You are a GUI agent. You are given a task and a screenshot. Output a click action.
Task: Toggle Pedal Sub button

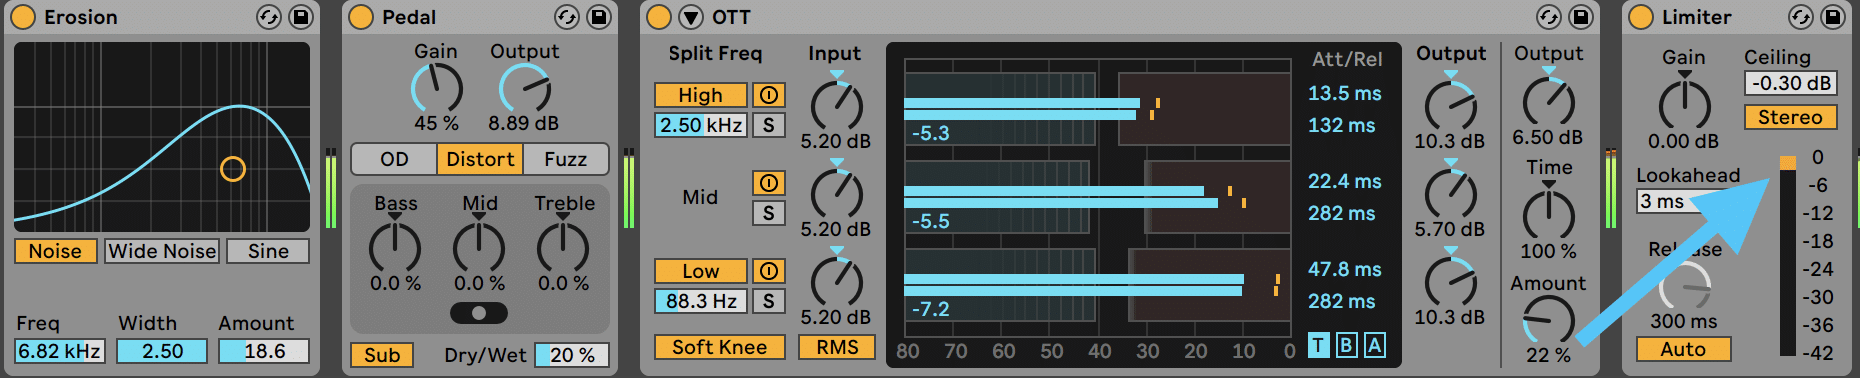382,355
